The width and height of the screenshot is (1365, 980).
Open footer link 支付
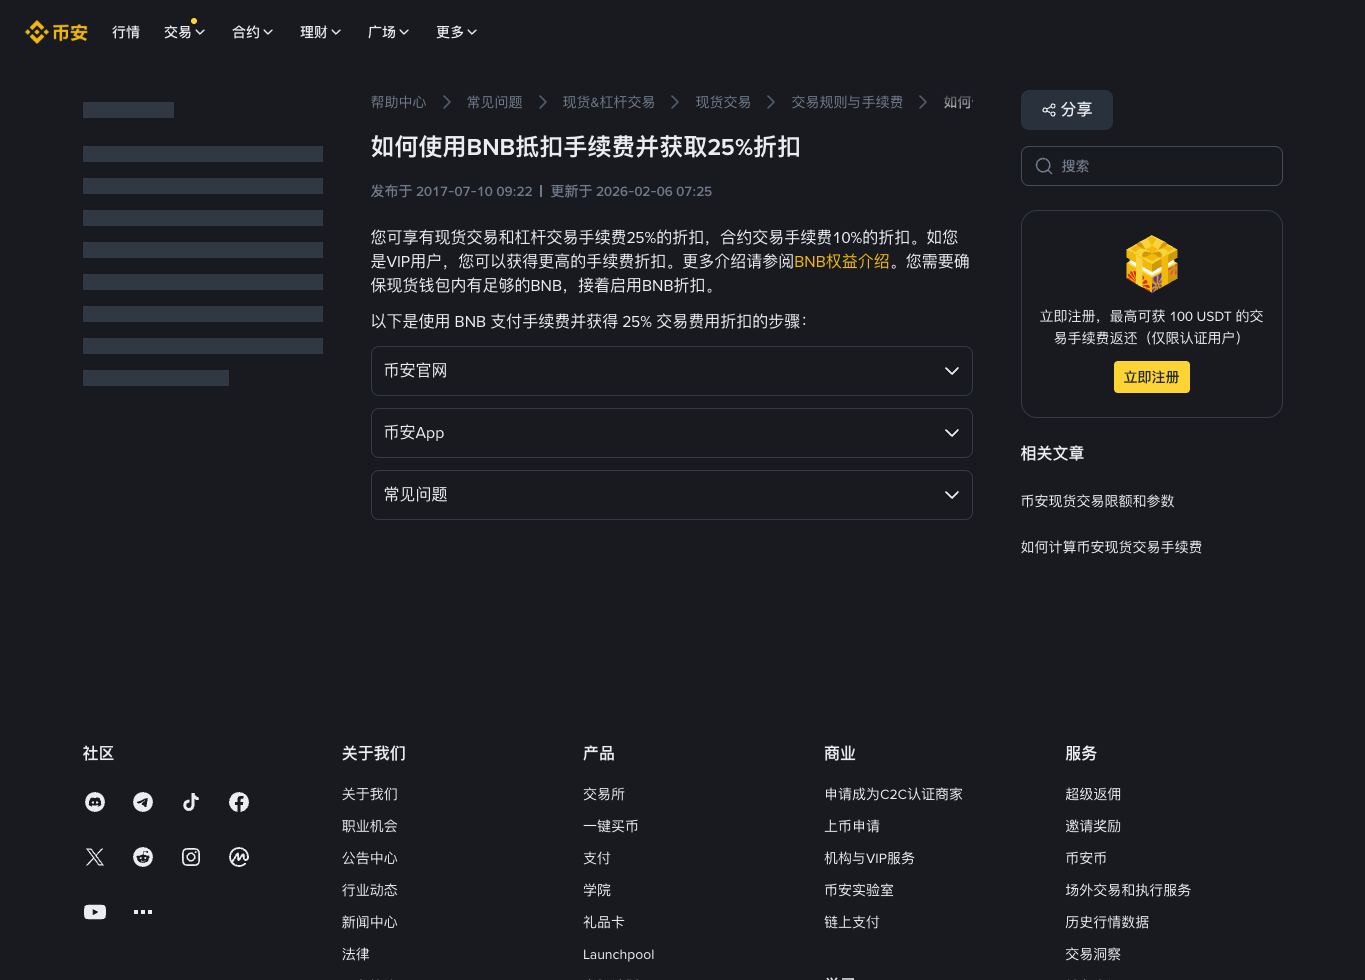(x=597, y=858)
